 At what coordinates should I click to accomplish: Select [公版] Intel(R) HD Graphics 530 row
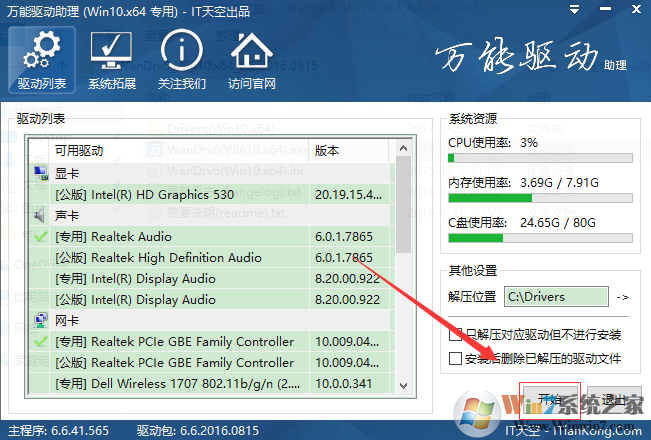pos(210,194)
